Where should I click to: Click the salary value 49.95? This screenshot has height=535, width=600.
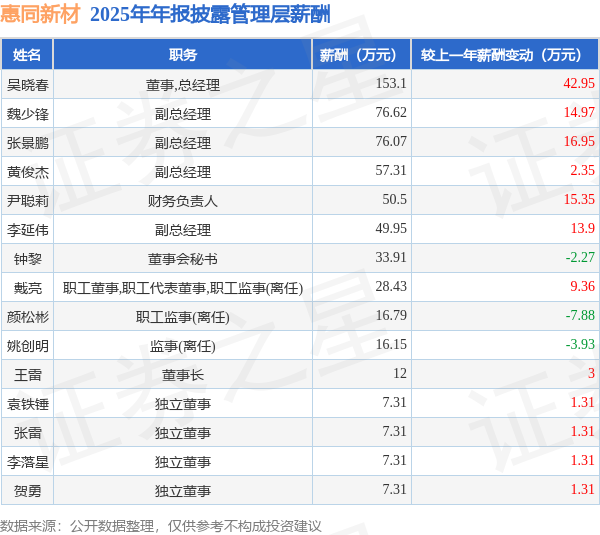click(x=391, y=228)
